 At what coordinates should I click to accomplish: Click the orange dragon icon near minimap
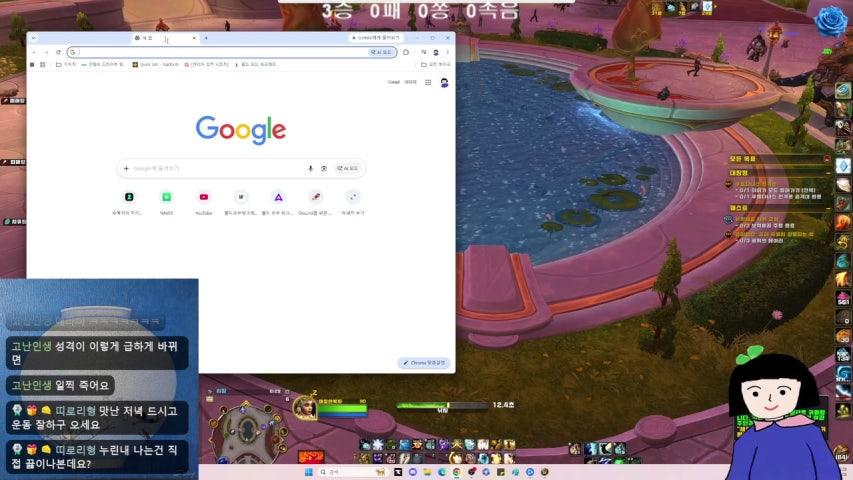pyautogui.click(x=311, y=457)
